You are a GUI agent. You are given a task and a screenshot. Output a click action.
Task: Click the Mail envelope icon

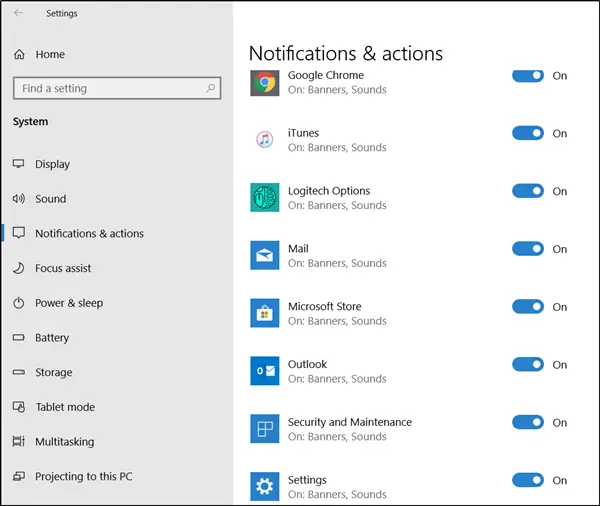point(264,256)
